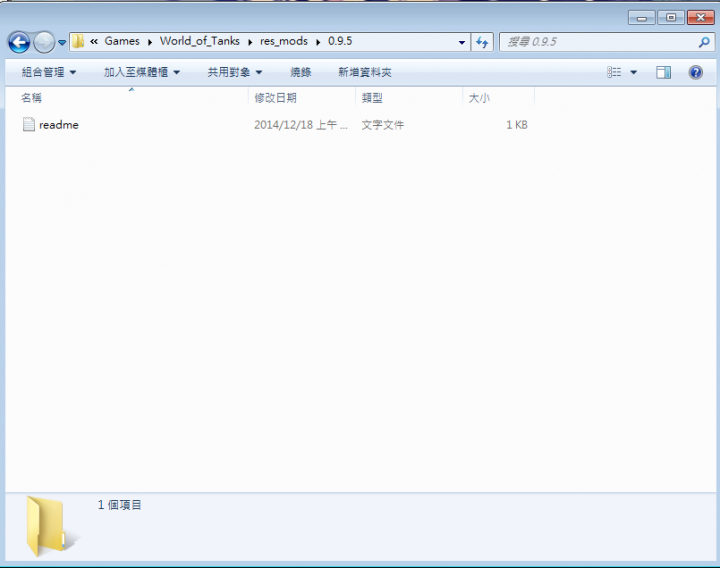Change view with the view icon

[x=614, y=72]
